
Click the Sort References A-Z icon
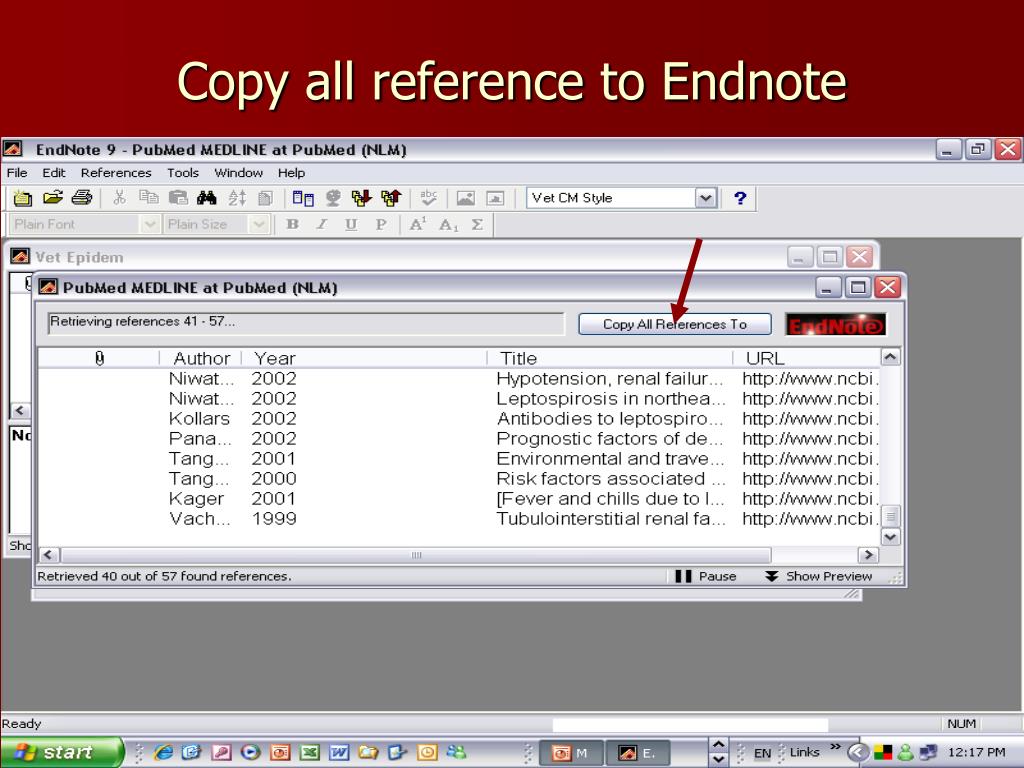237,197
